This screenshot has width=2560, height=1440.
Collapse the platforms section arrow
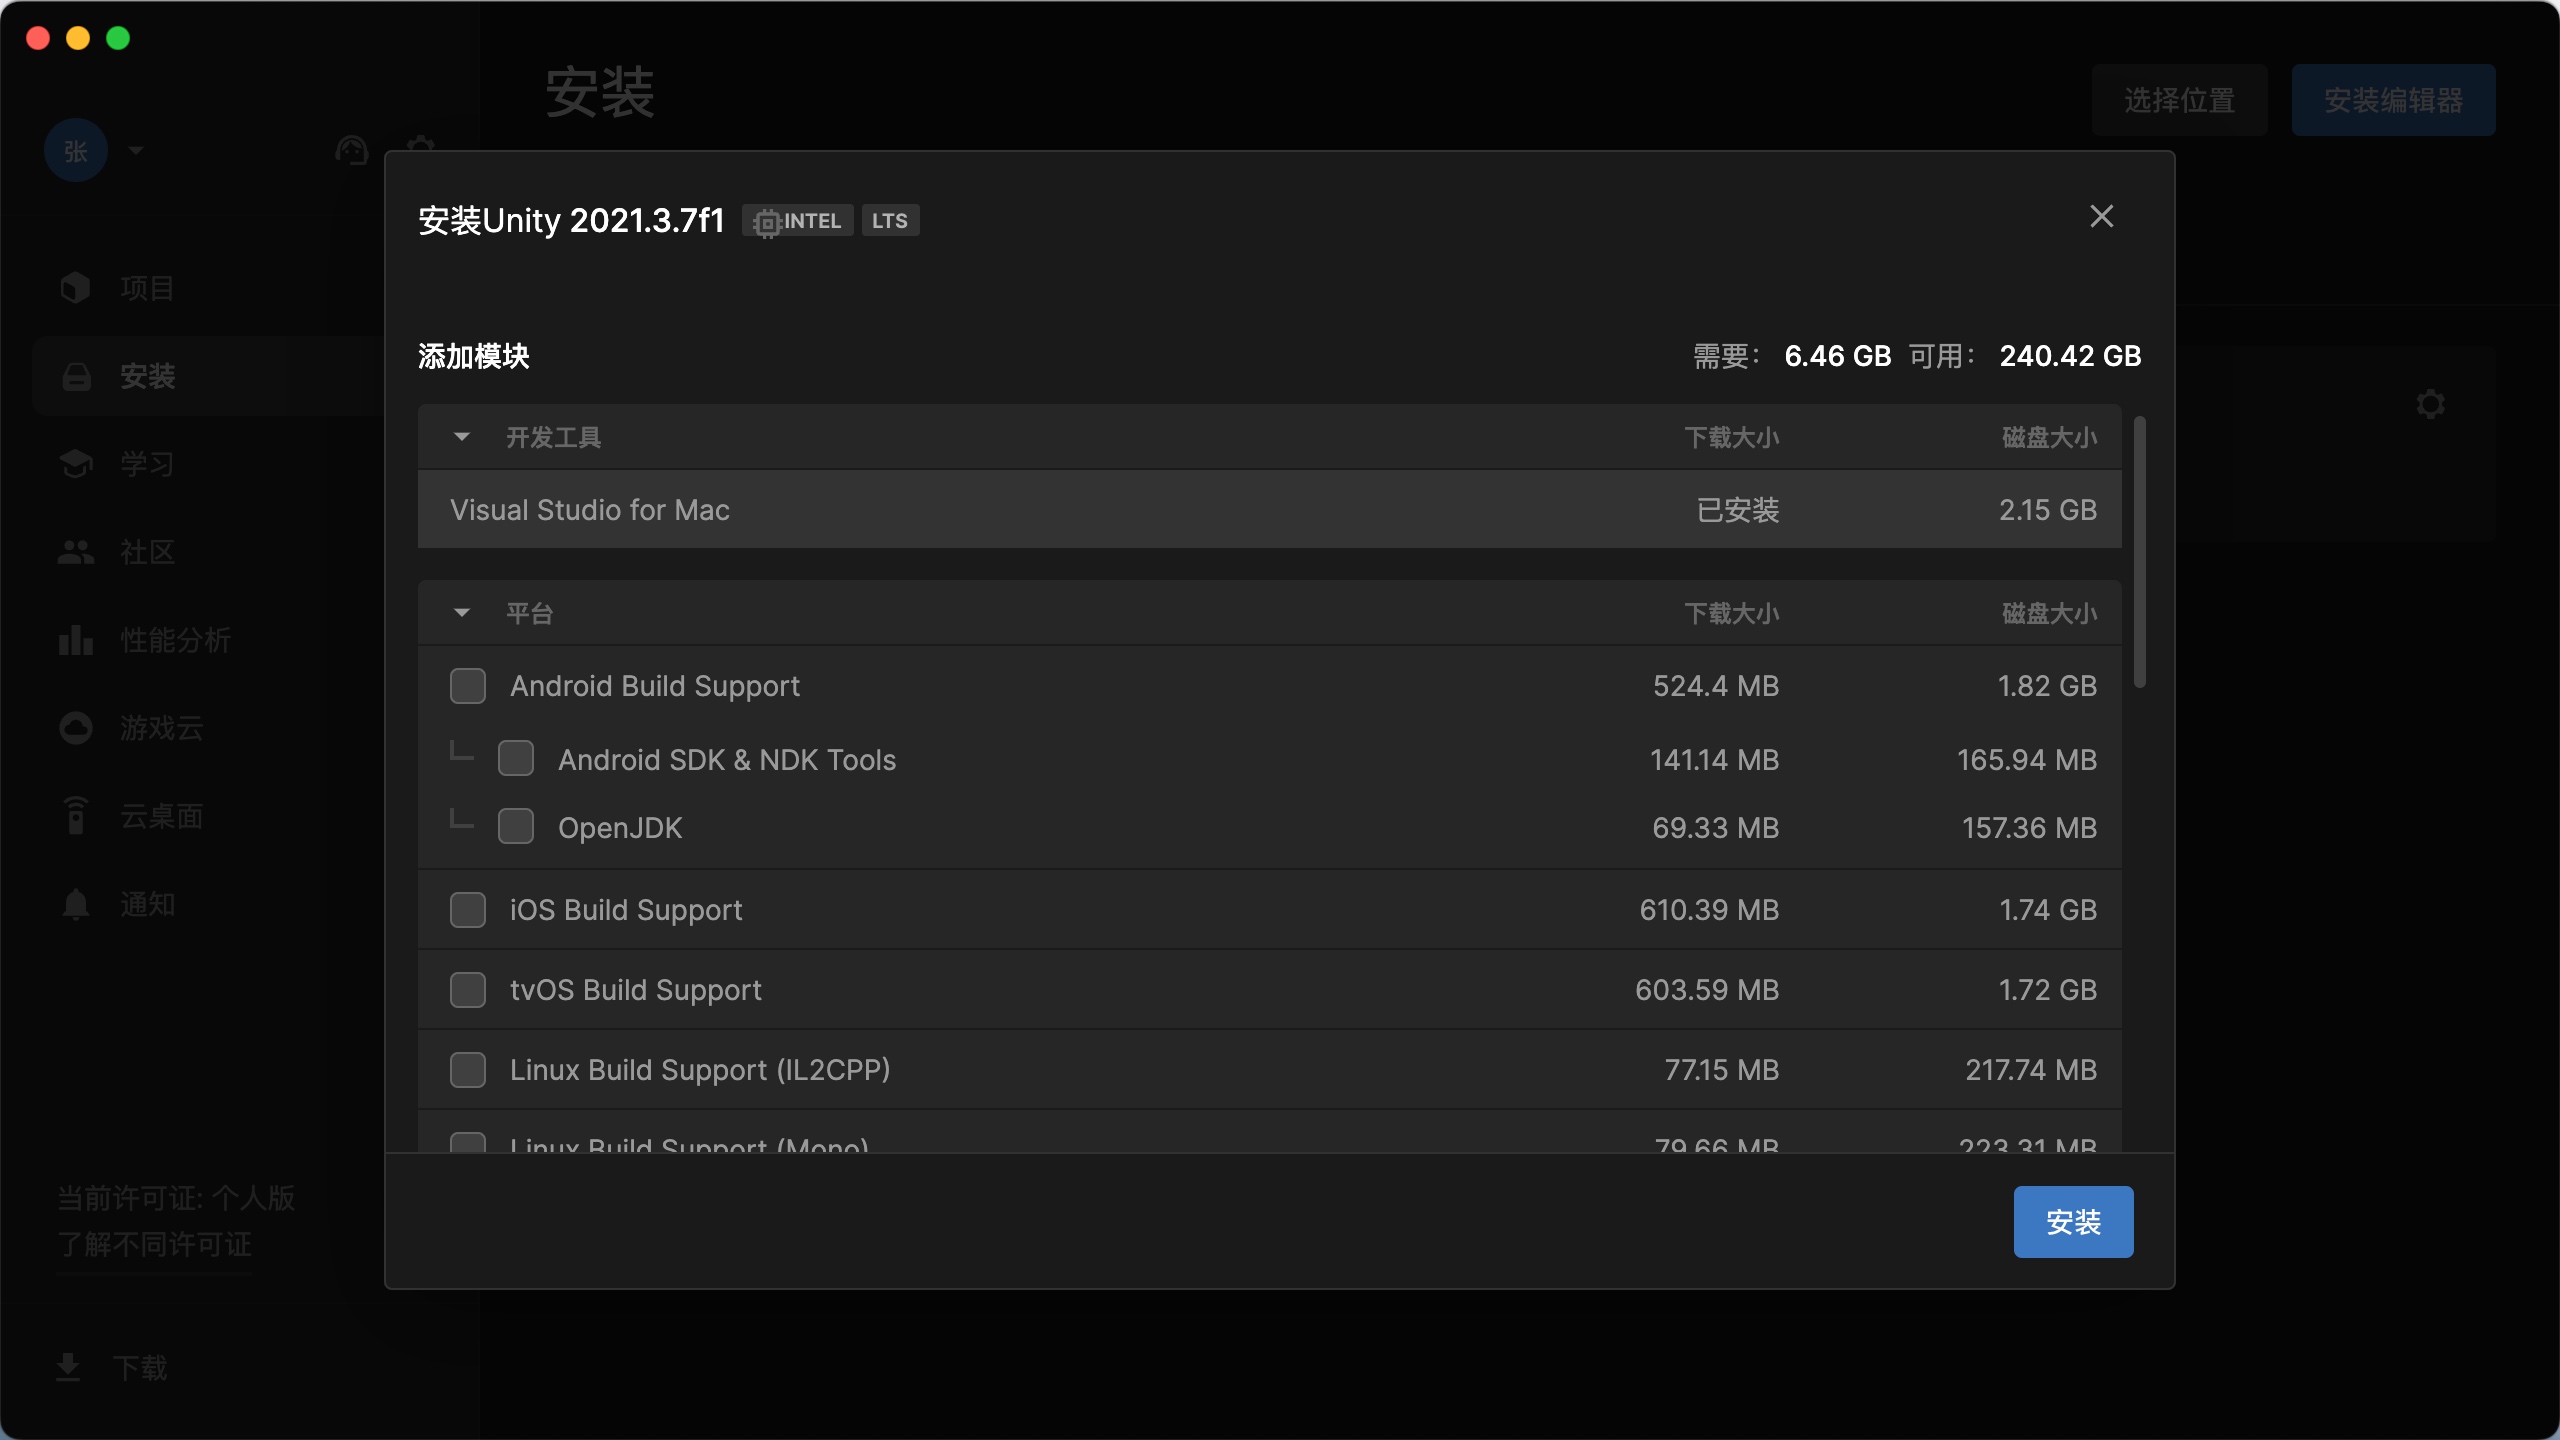pos(461,613)
